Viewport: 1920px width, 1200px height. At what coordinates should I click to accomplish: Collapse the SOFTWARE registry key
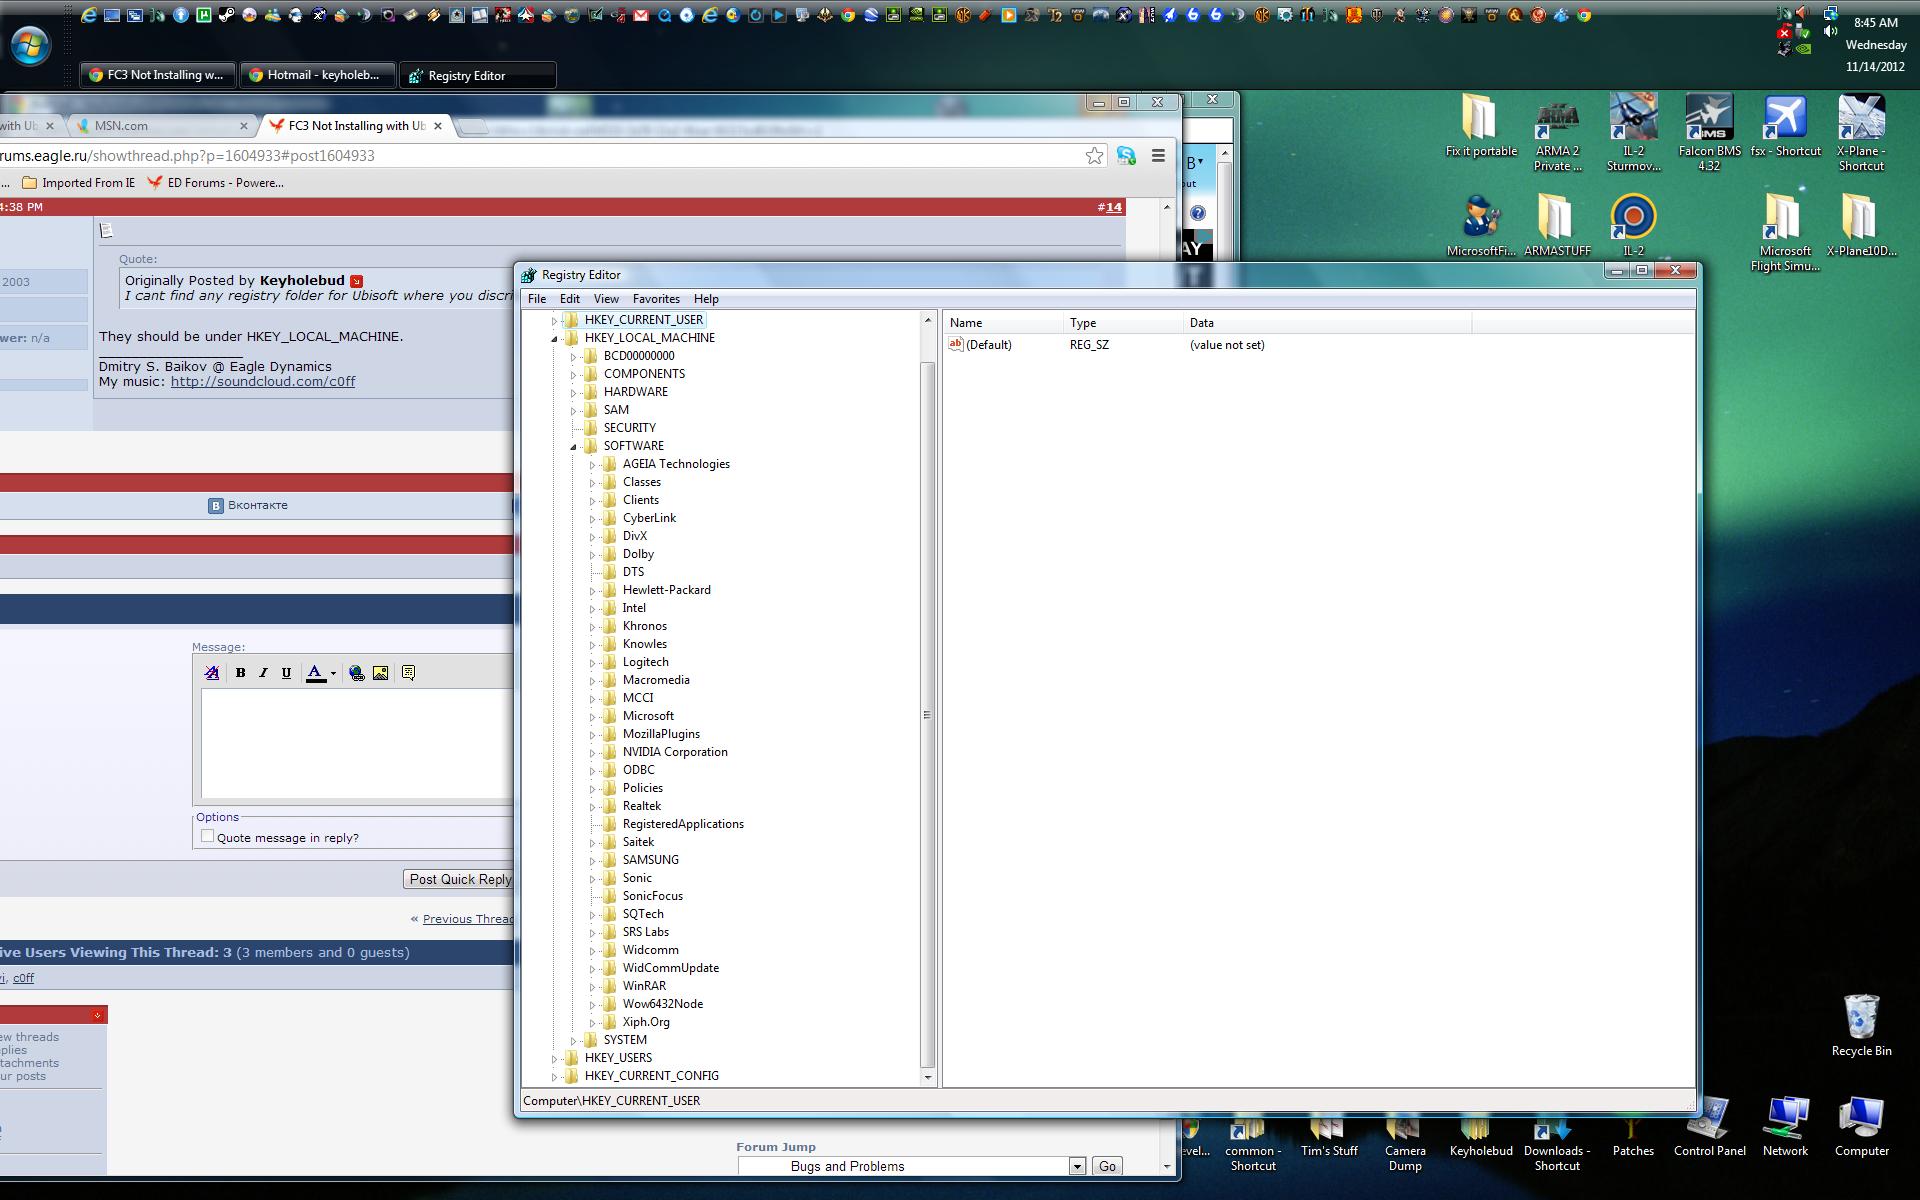point(574,446)
